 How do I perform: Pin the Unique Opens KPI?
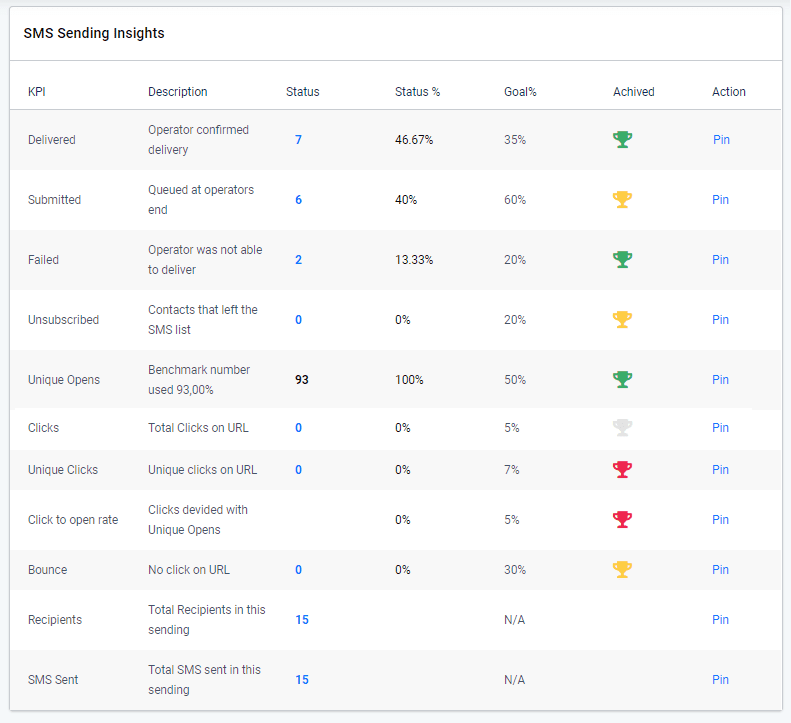click(x=720, y=380)
